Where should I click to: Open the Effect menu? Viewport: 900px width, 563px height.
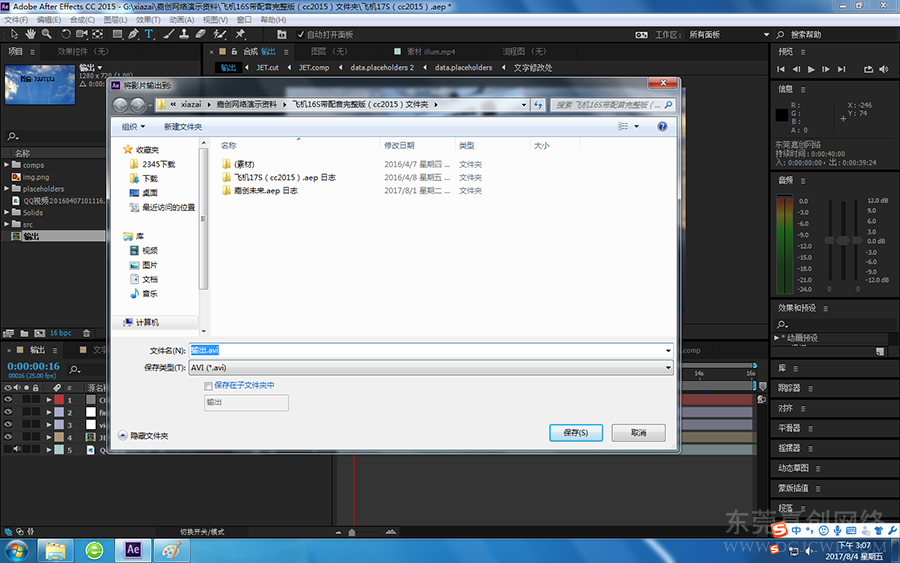click(148, 20)
